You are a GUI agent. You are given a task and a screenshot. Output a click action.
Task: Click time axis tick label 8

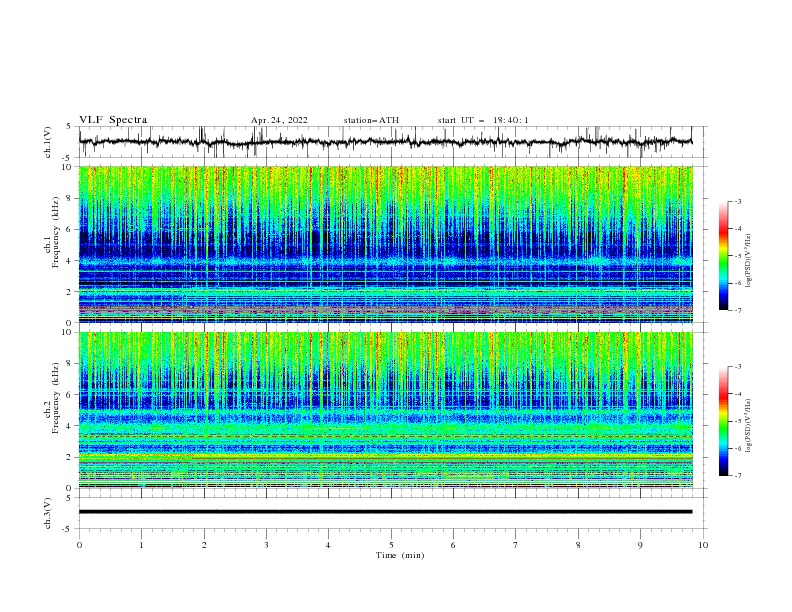(578, 545)
